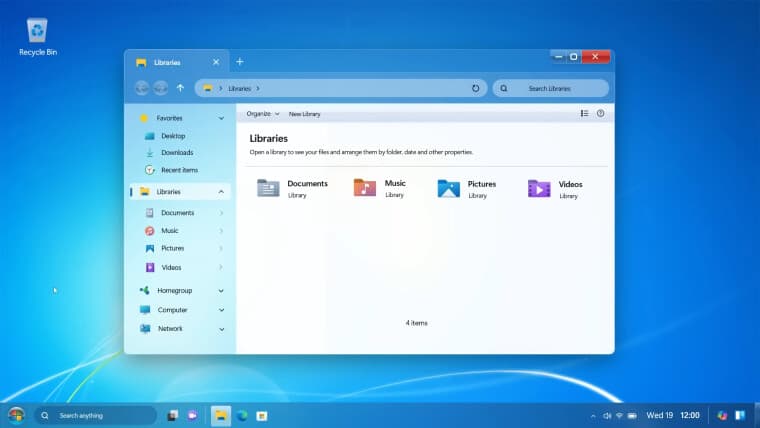Open Task View on the taskbar
Screen dimensions: 760x428
point(172,415)
